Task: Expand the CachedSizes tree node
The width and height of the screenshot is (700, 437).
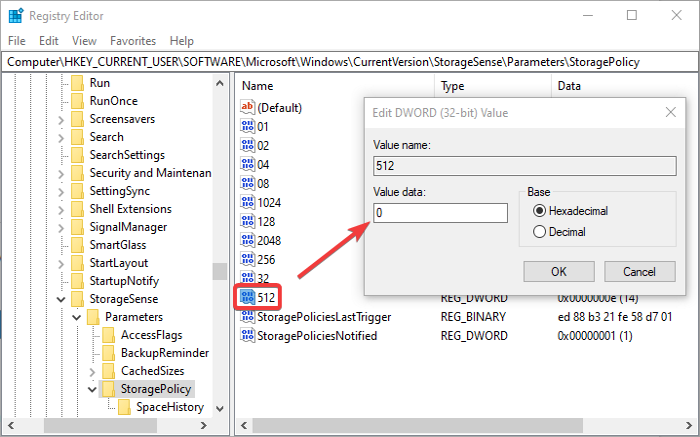Action: (92, 371)
